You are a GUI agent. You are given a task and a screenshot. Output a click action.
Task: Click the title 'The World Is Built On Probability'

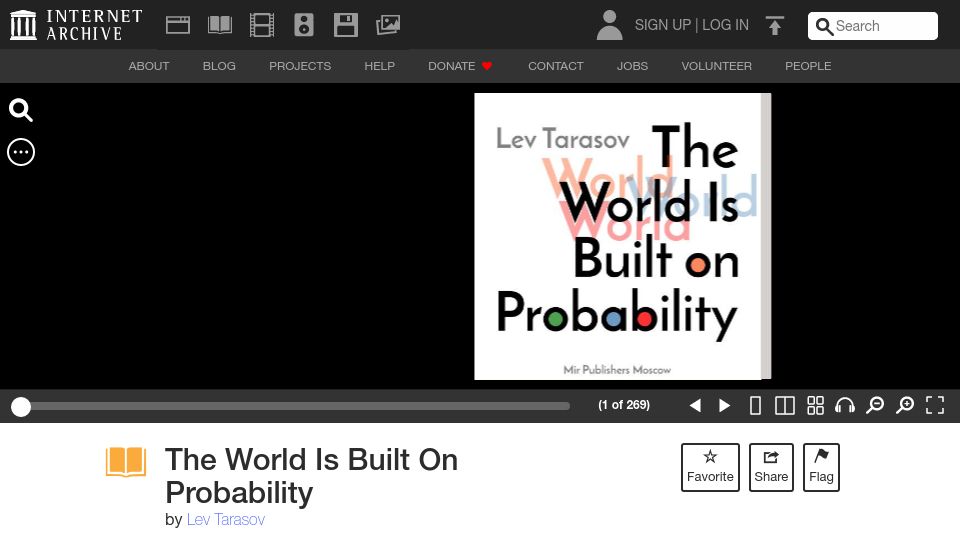(312, 476)
